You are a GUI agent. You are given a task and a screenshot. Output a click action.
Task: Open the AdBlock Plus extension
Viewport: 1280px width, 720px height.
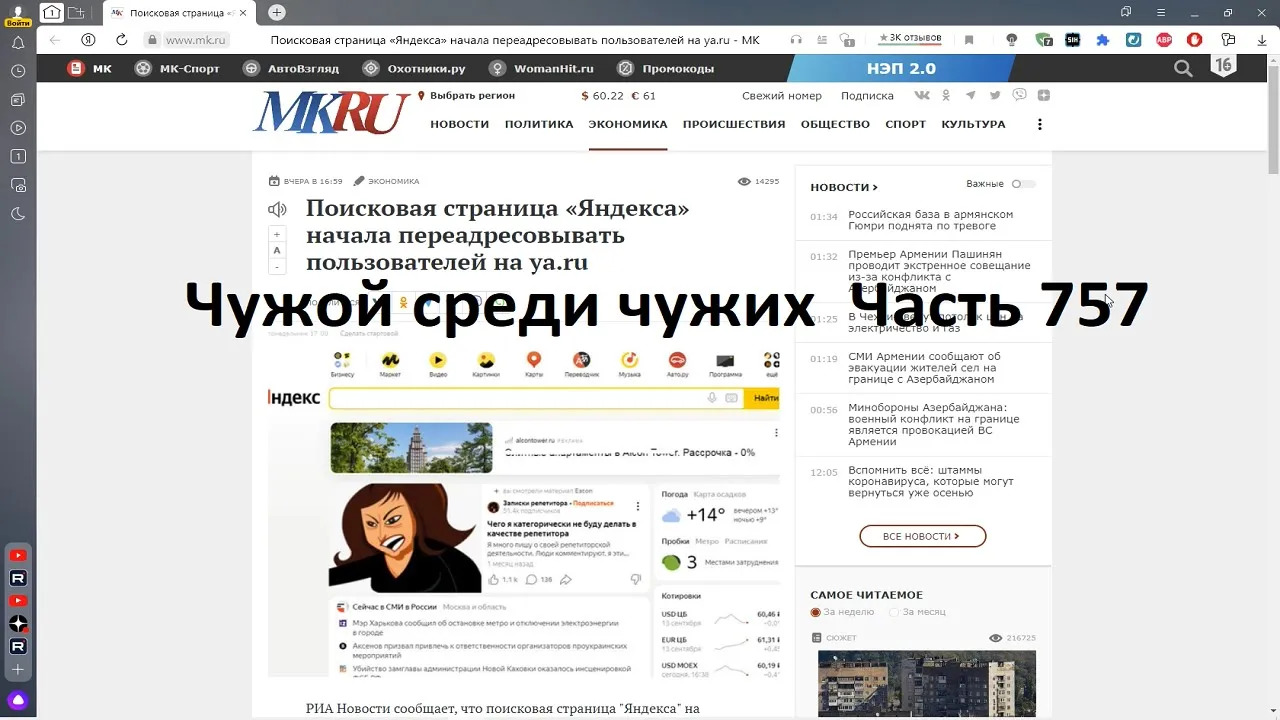pyautogui.click(x=1164, y=40)
